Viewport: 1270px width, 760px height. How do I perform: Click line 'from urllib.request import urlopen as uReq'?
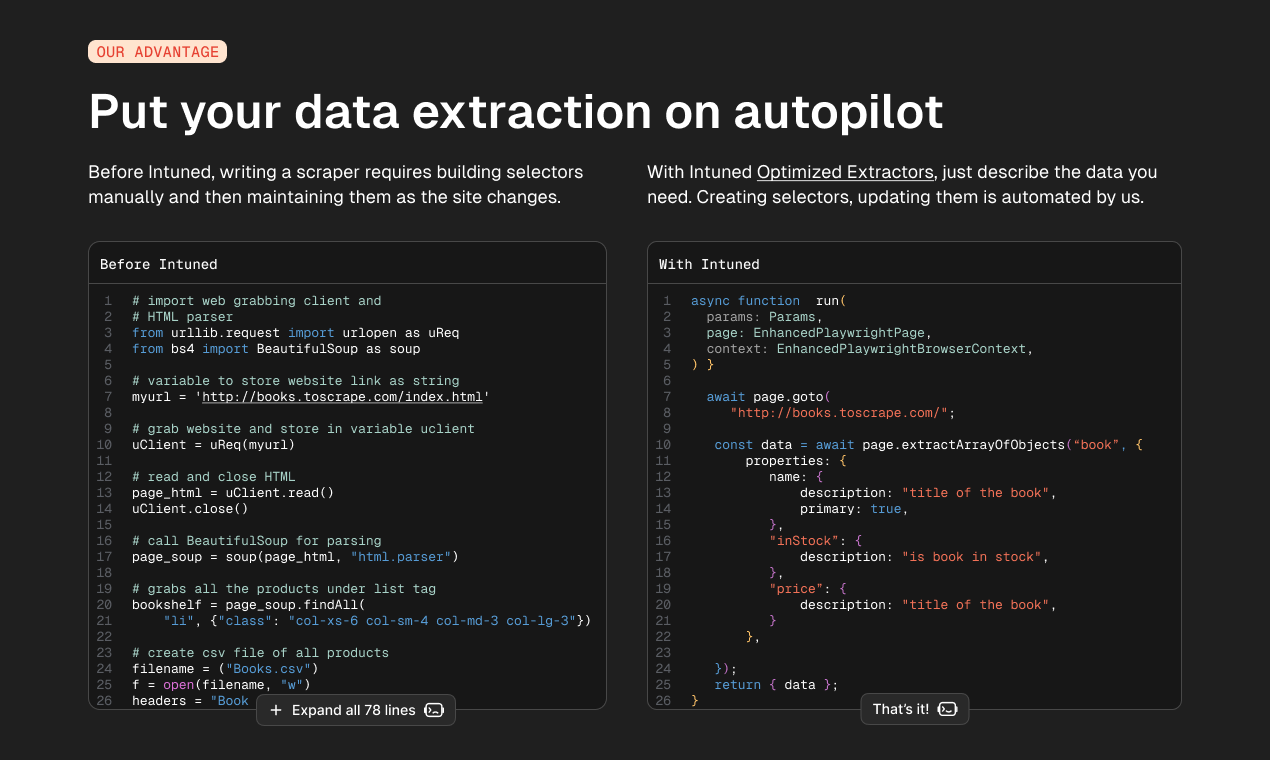click(296, 333)
